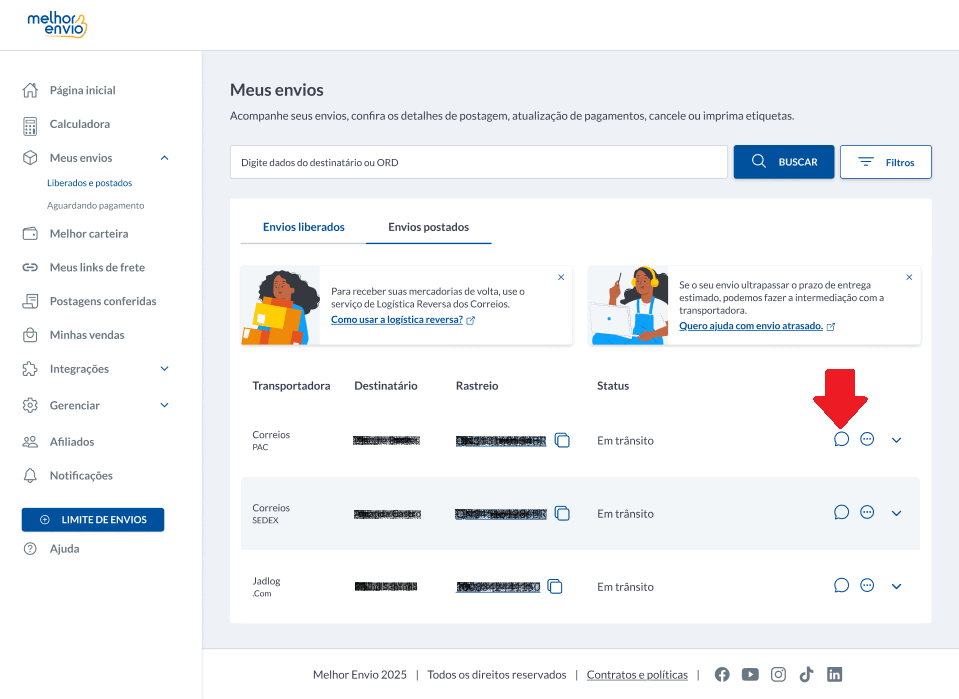
Task: Collapse the Meus envios sidebar section
Action: tap(164, 158)
